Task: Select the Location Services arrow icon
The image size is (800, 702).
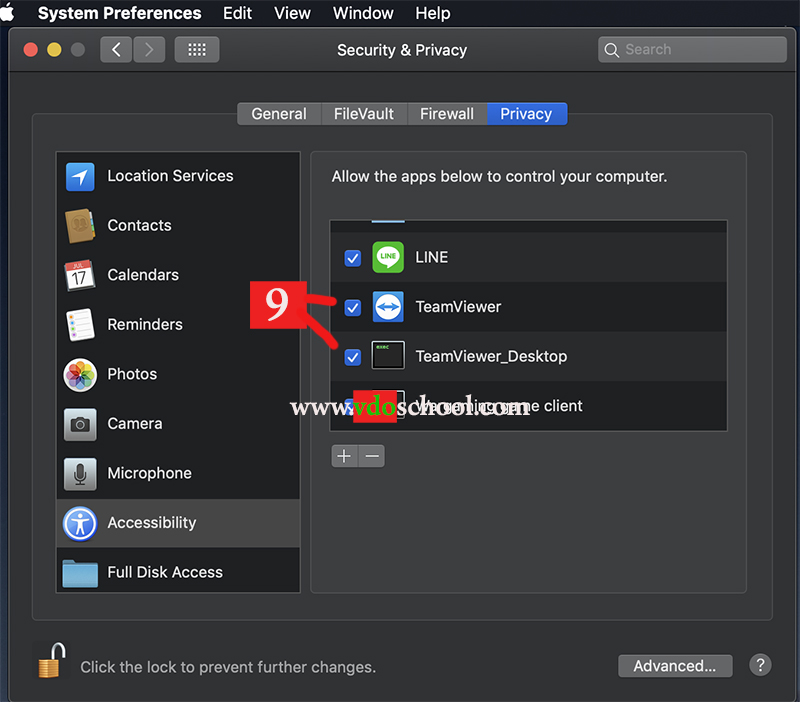Action: click(x=80, y=177)
